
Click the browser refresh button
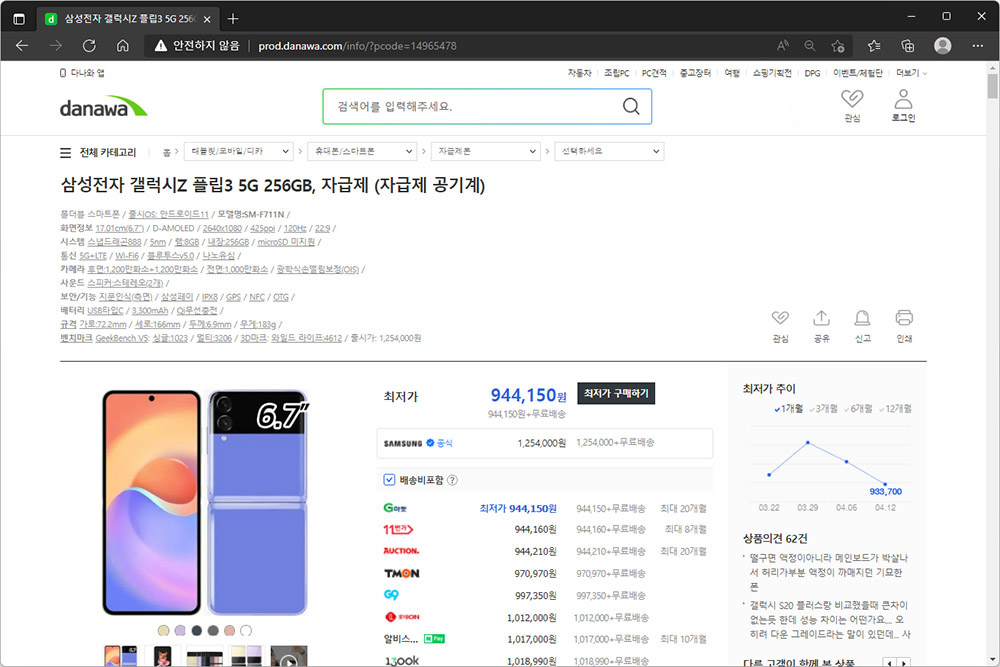pos(89,46)
